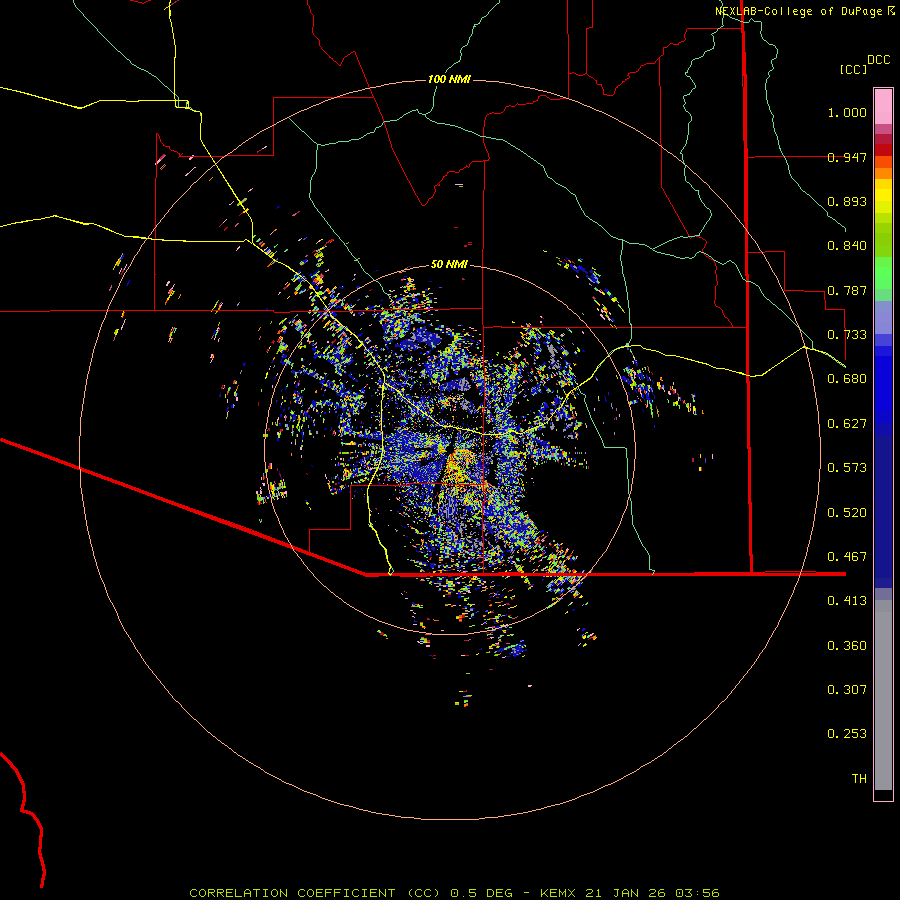Image resolution: width=900 pixels, height=900 pixels.
Task: Click the KEMX station identifier
Action: tap(560, 893)
